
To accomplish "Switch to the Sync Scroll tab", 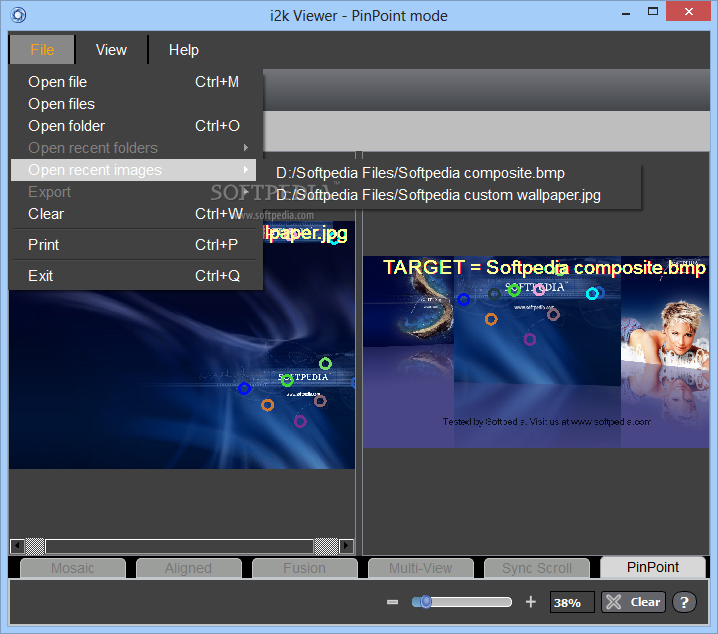I will click(537, 568).
